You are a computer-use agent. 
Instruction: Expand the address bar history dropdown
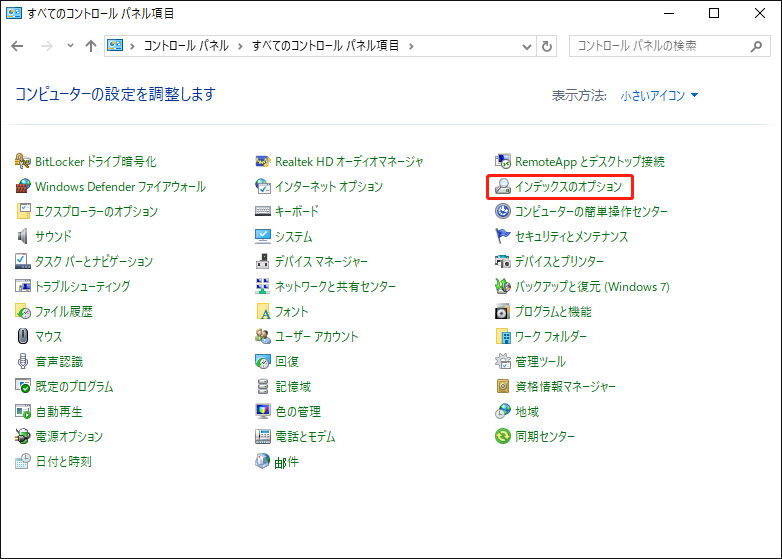527,46
